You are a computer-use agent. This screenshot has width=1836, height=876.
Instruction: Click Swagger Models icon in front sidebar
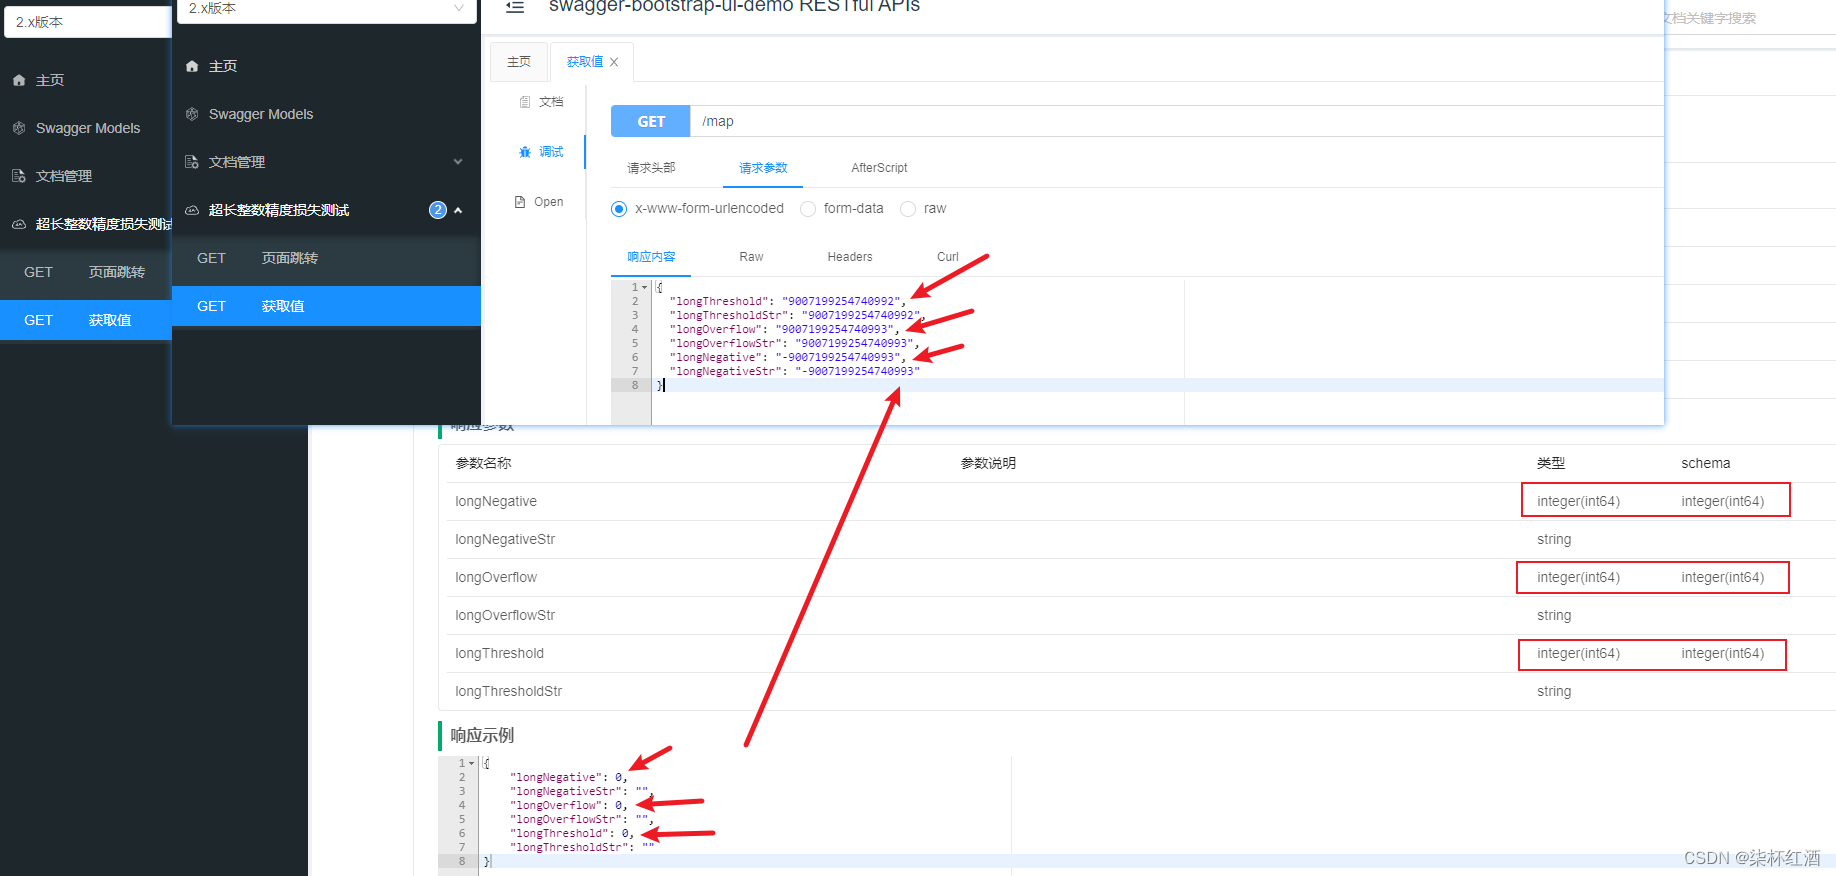tap(192, 114)
